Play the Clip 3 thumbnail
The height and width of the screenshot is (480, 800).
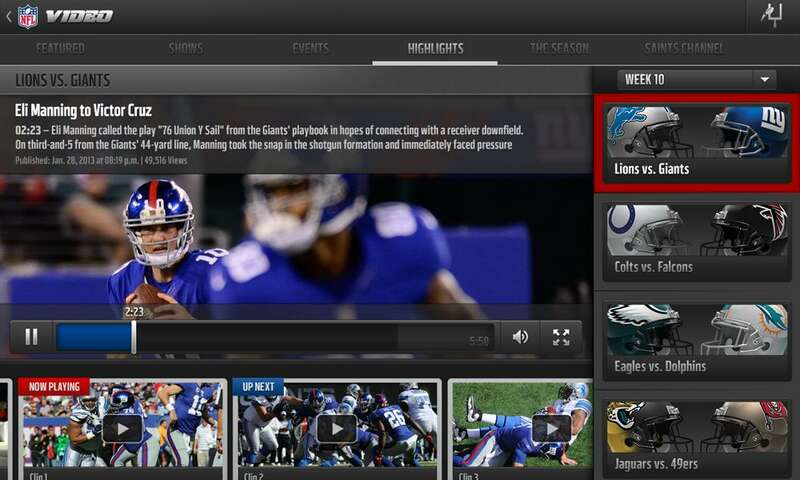[x=550, y=427]
